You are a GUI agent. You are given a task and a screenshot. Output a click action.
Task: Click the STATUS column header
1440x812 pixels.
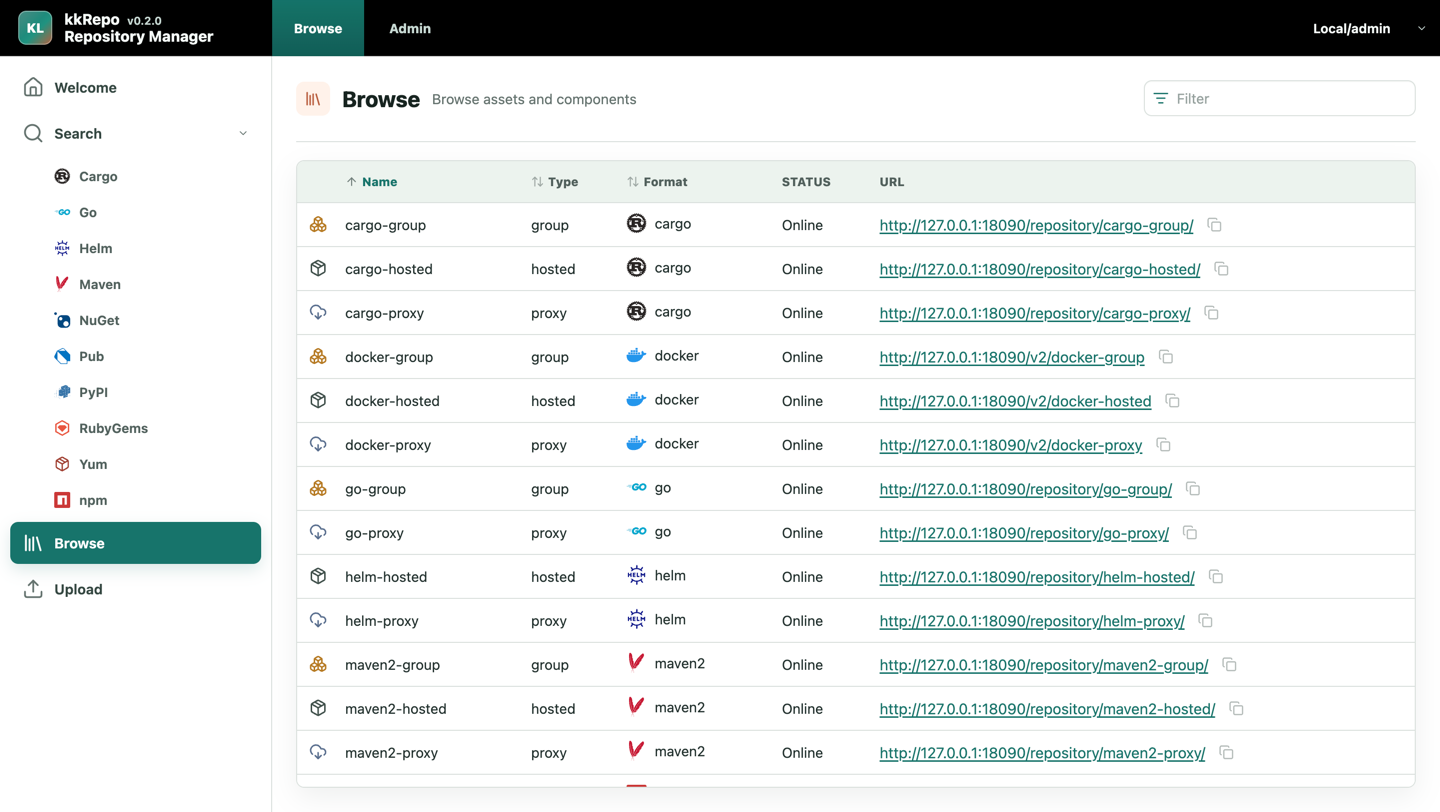(806, 182)
